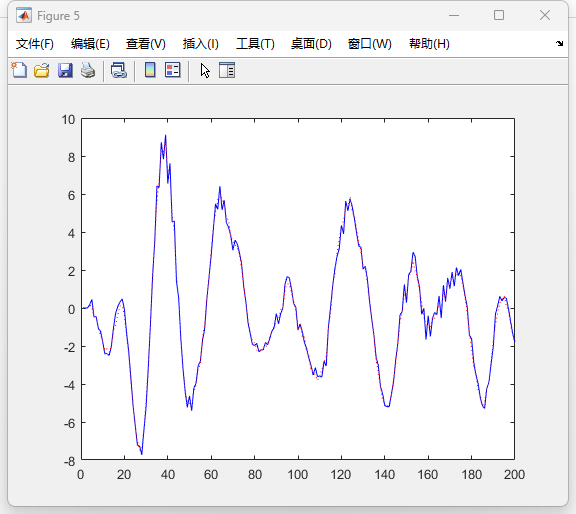576x514 pixels.
Task: Dock the figure using the corner arrow
Action: tap(559, 43)
